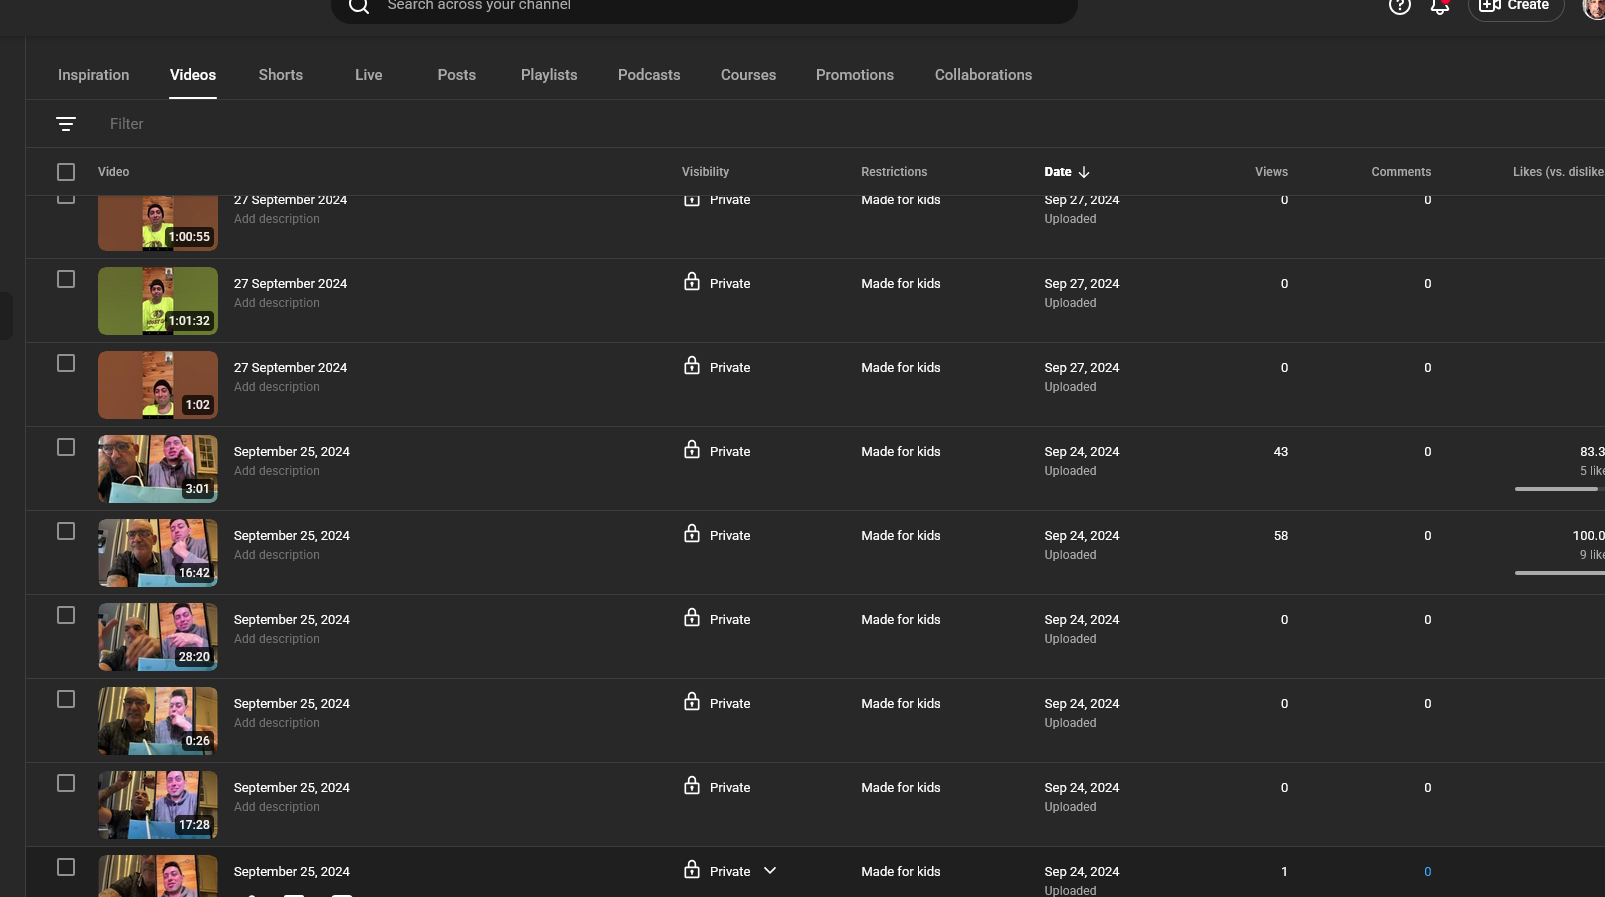Check the box for the 16:42 video
This screenshot has height=897, width=1605.
[66, 531]
